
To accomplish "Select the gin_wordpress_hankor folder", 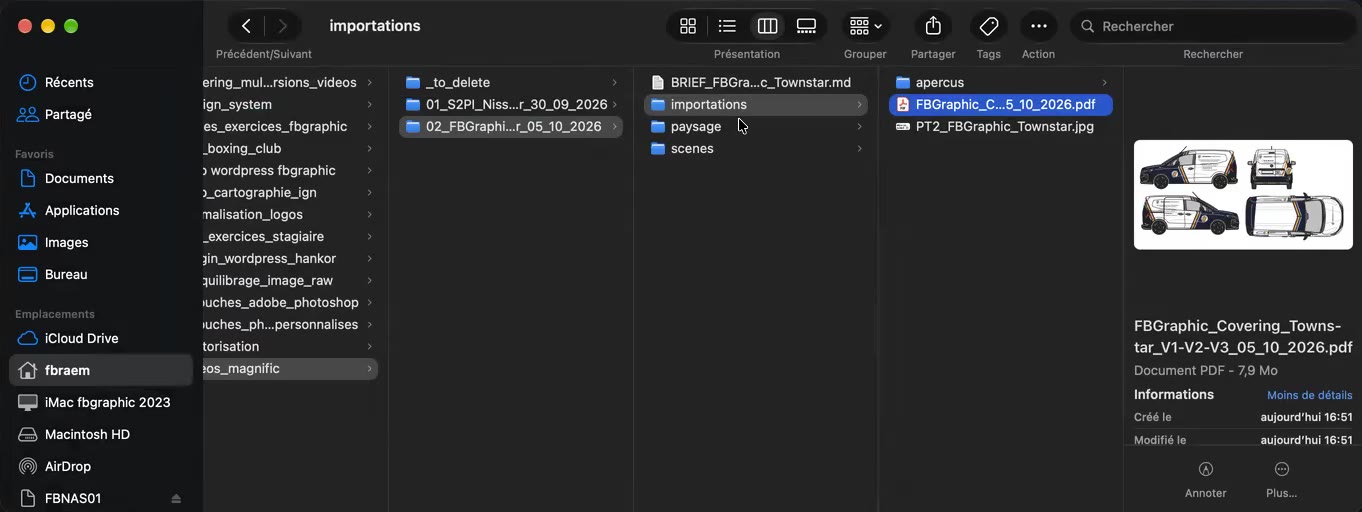I will 291,258.
